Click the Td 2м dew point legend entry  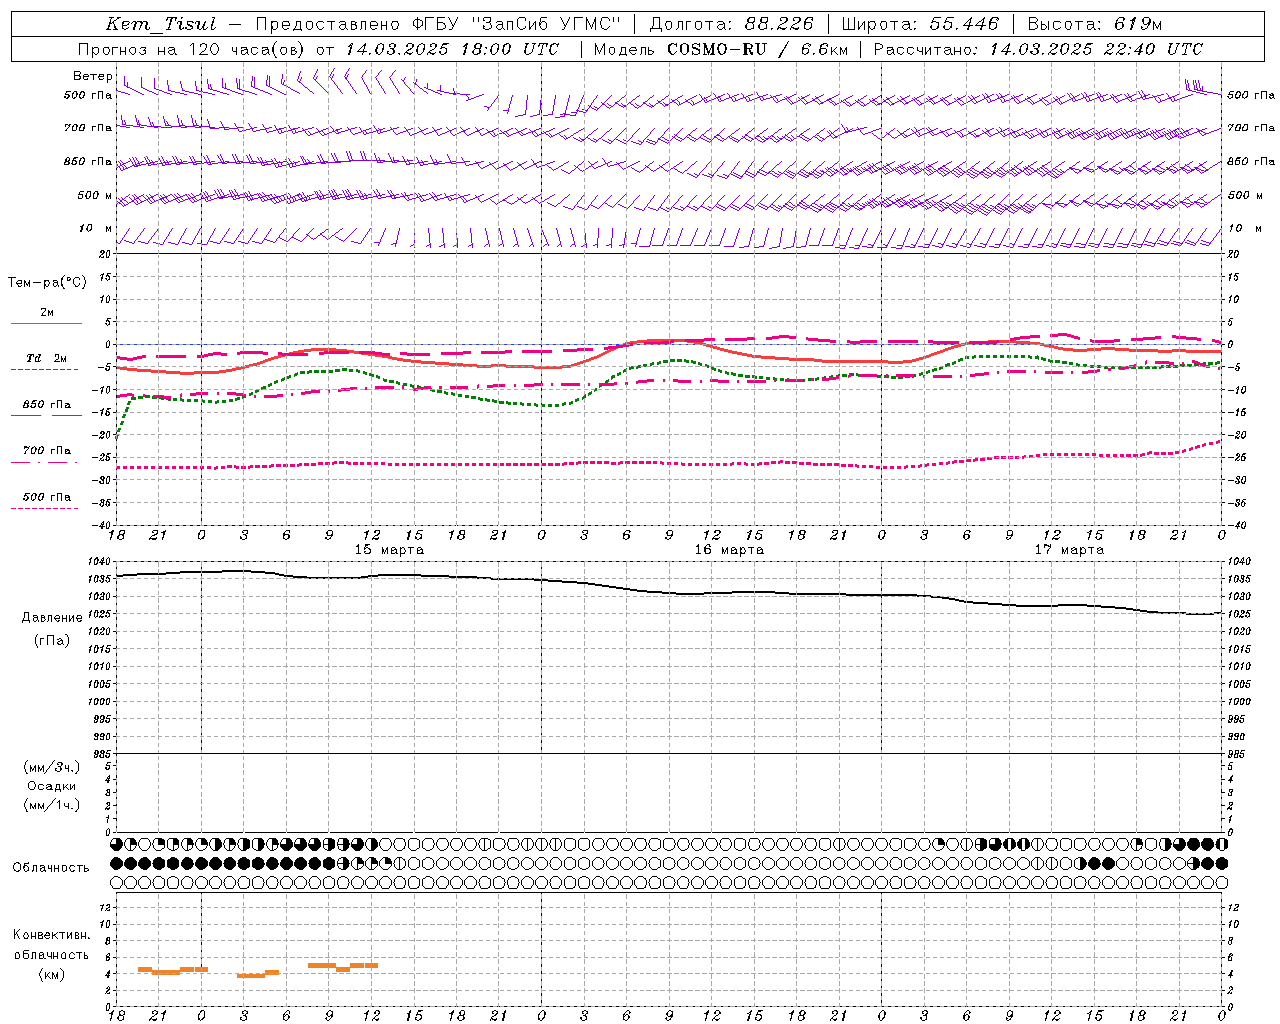coord(46,358)
